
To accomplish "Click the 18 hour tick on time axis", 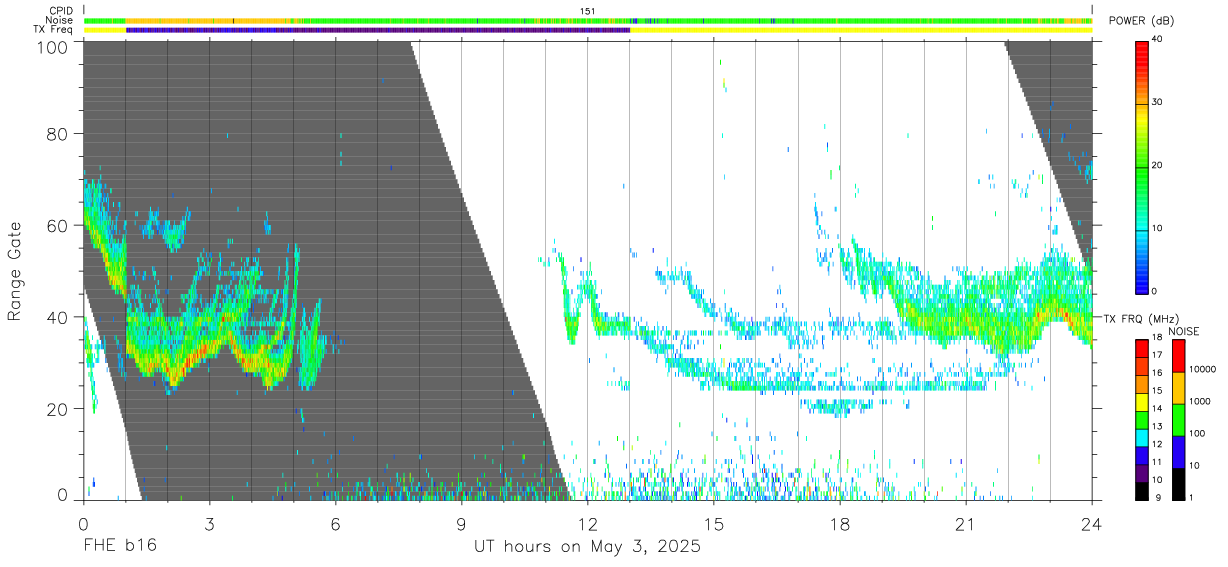I will click(x=840, y=524).
